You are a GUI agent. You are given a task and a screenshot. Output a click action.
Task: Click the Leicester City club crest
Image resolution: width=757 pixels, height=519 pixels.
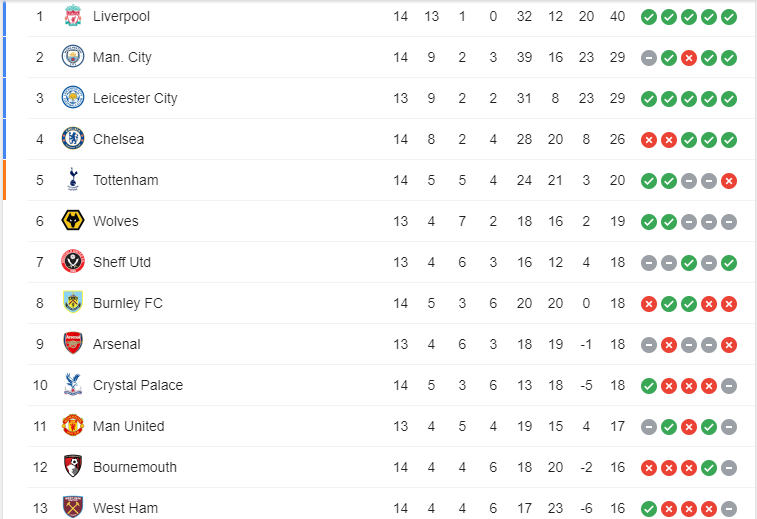[x=72, y=98]
